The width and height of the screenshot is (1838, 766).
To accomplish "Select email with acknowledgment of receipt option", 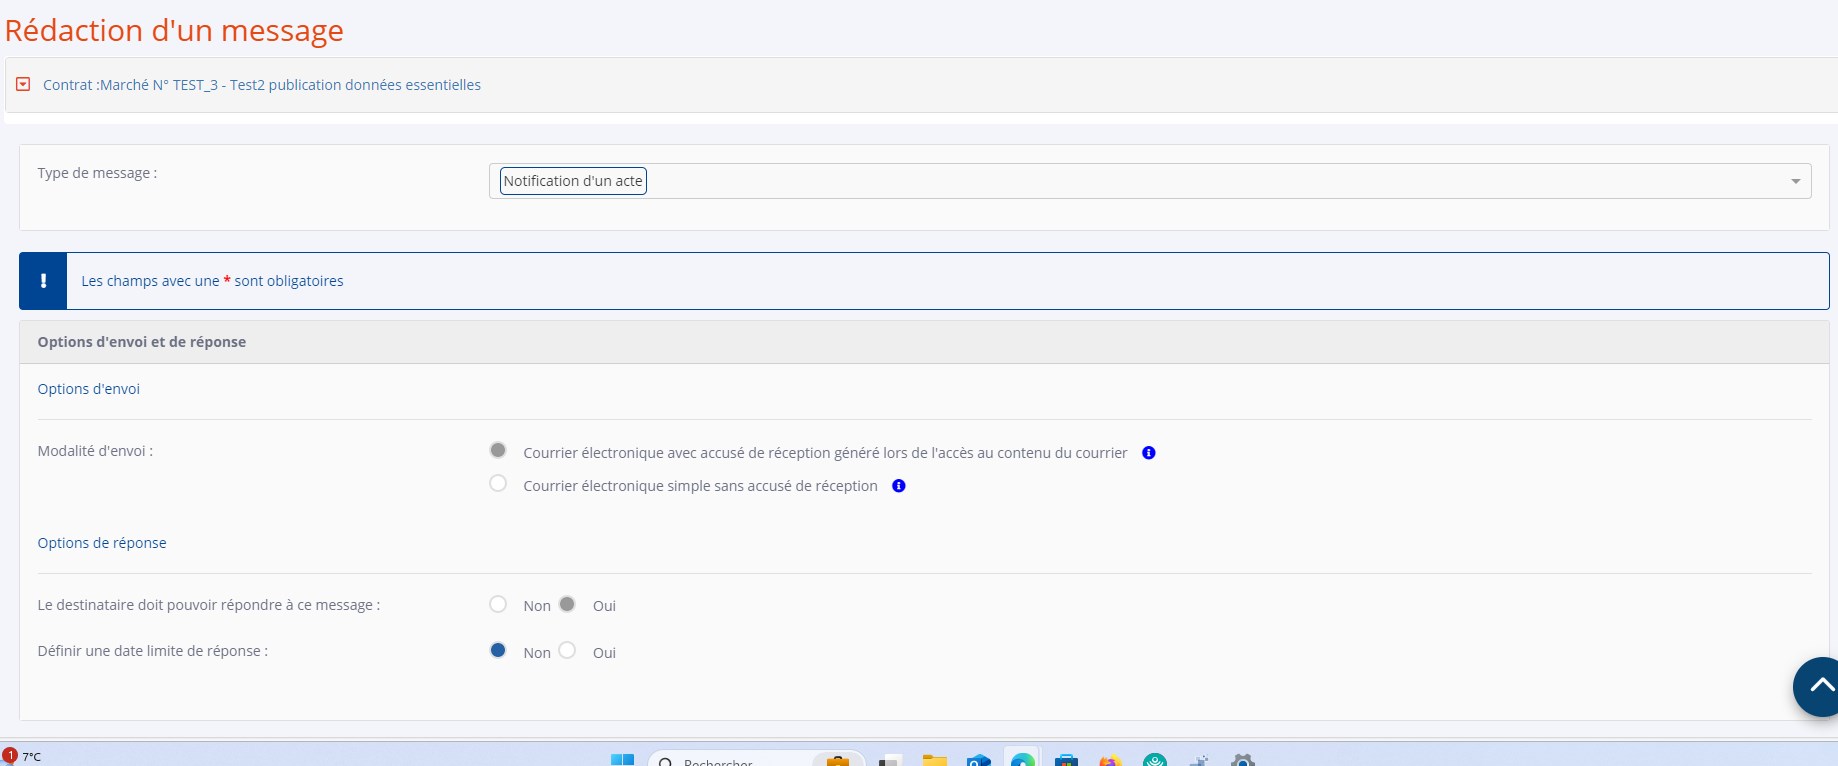I will (498, 451).
